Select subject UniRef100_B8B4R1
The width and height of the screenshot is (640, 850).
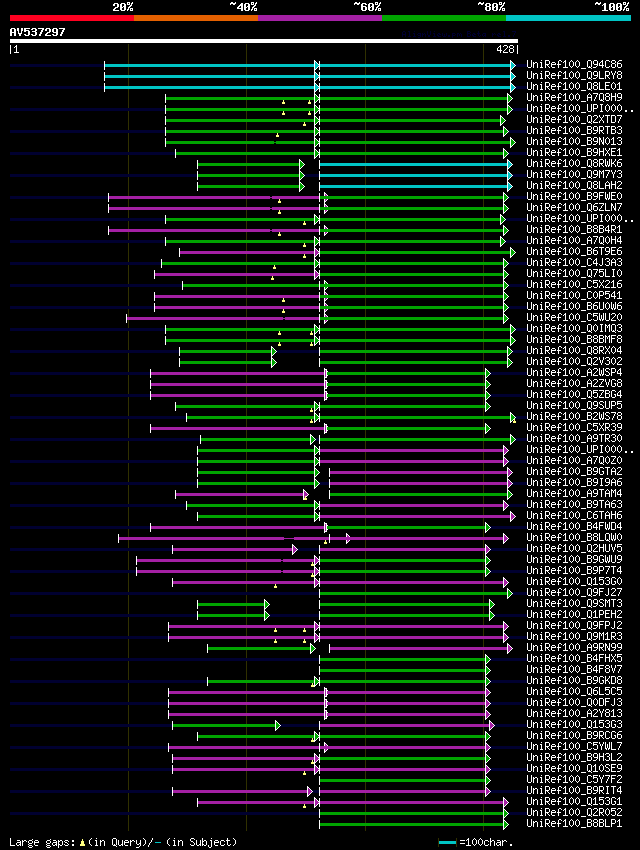574,229
